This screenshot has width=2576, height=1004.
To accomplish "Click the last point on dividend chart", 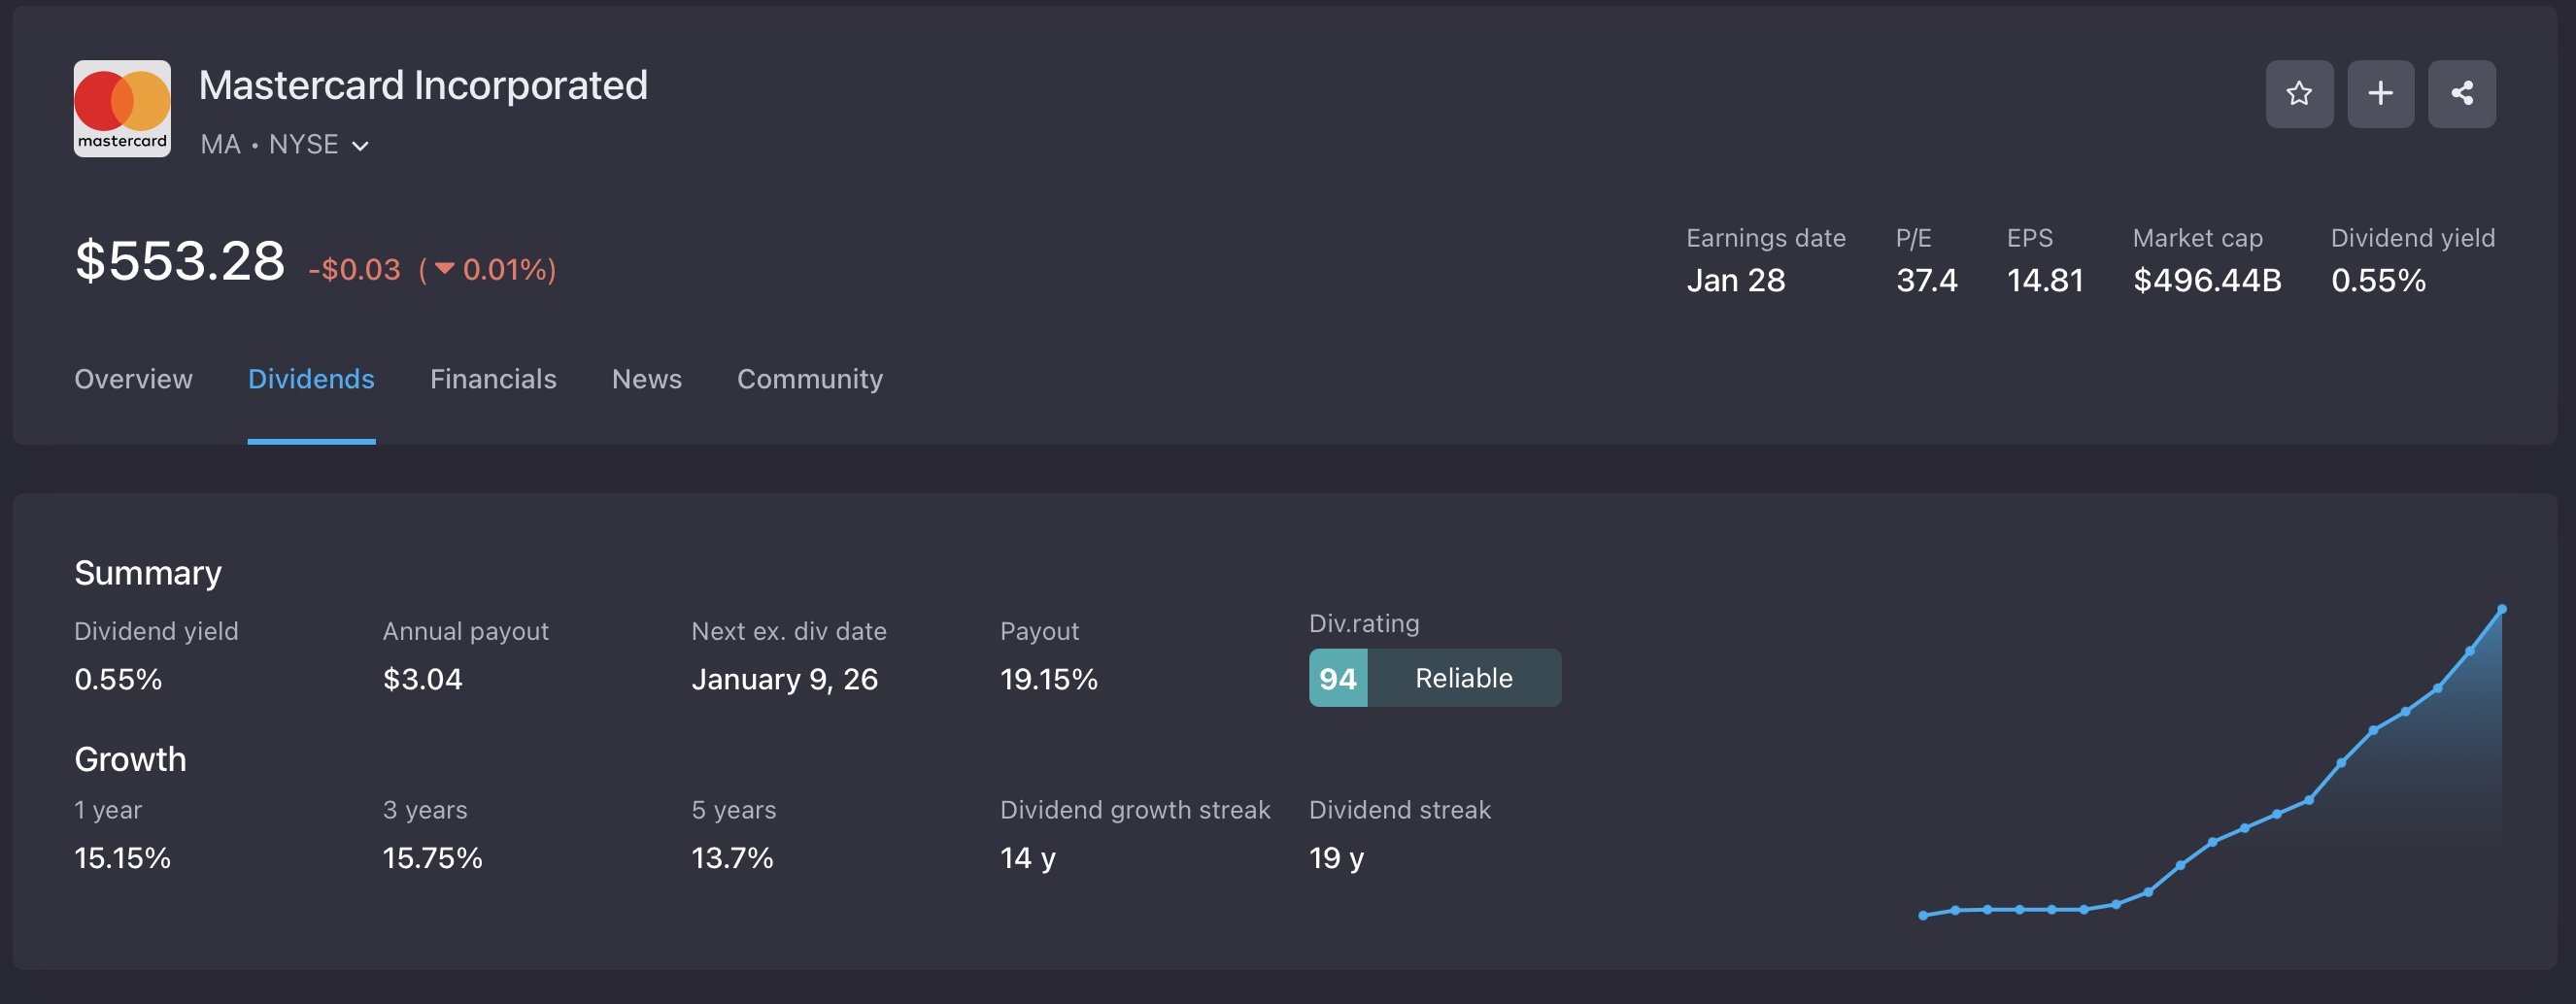I will [2501, 609].
